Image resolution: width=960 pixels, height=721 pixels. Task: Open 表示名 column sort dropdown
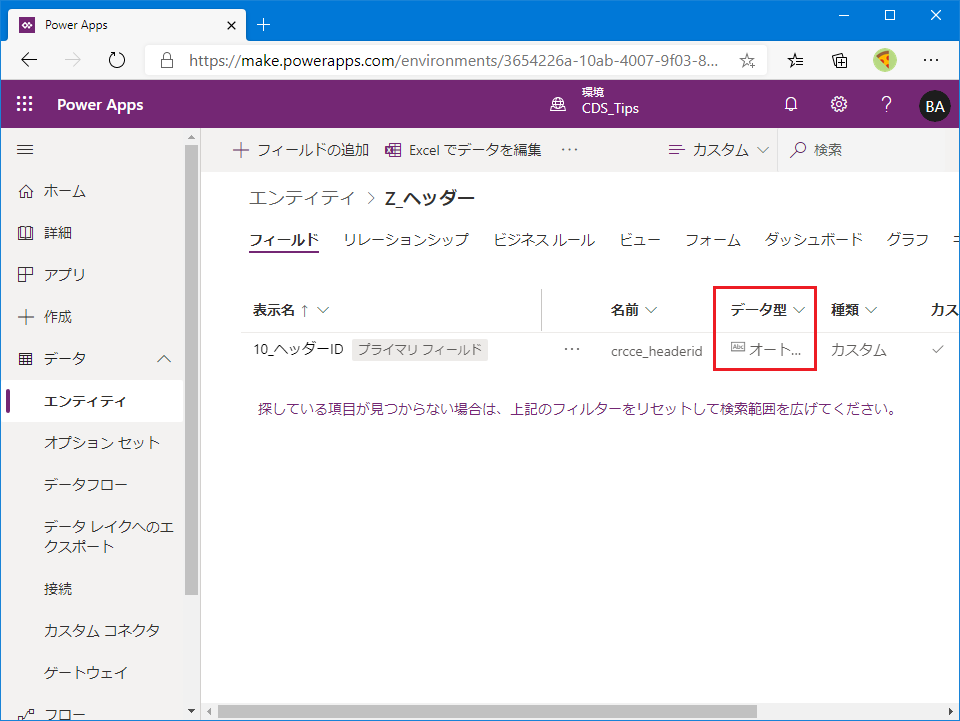323,310
